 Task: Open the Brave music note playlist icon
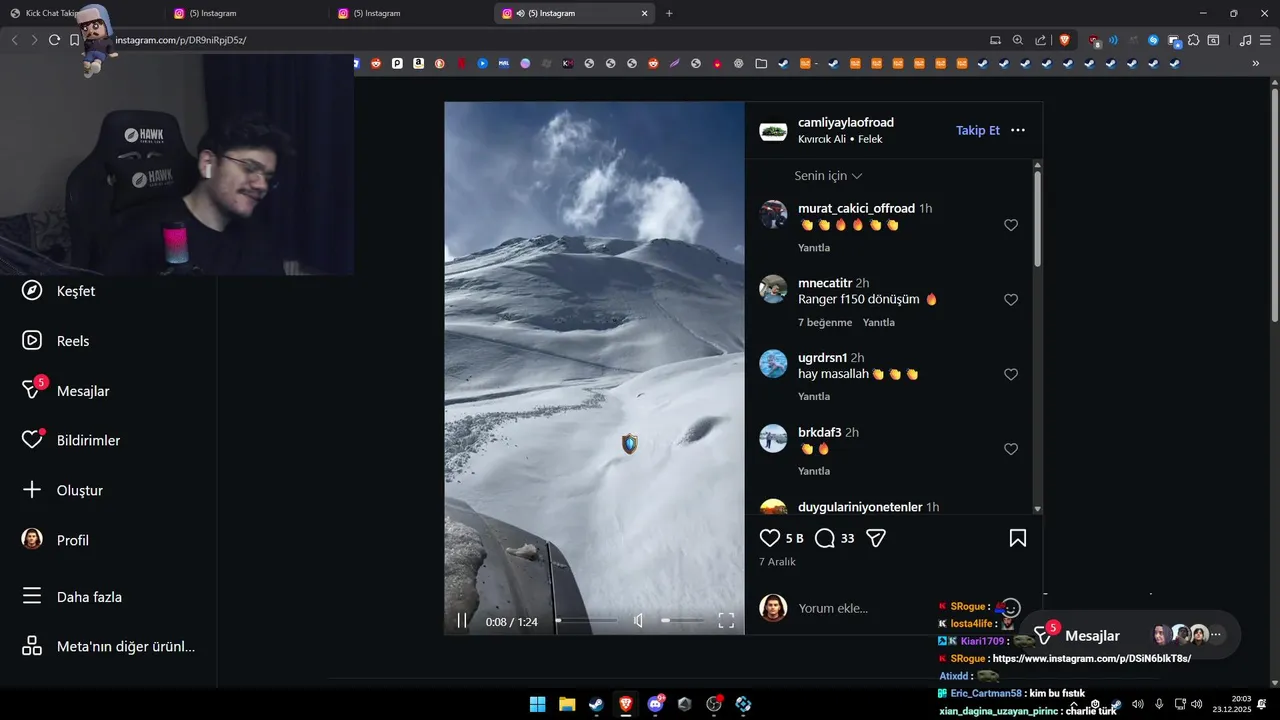pyautogui.click(x=1245, y=40)
